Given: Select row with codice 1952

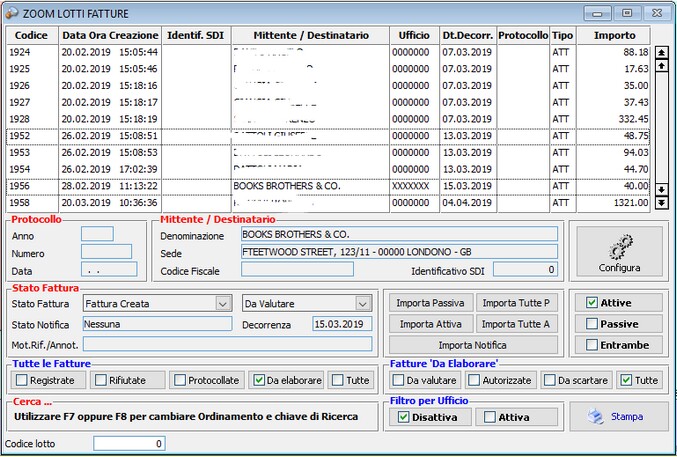Looking at the screenshot, I should [328, 136].
